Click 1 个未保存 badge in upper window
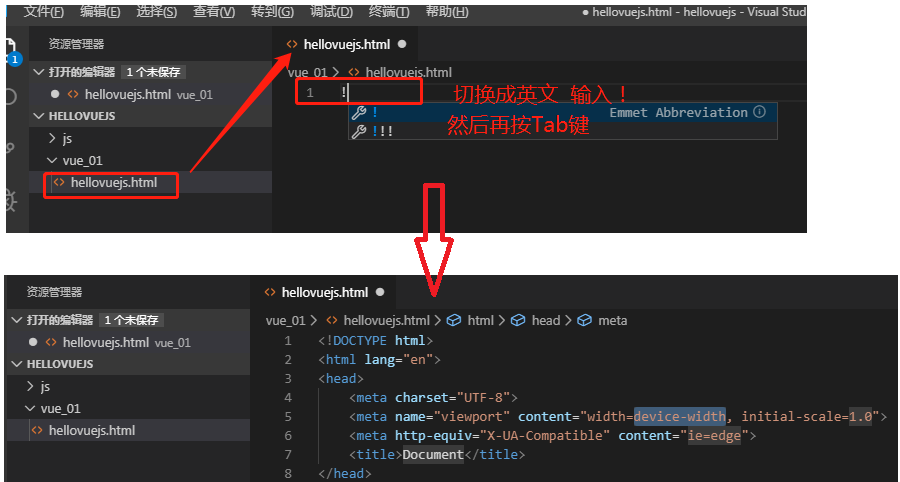The width and height of the screenshot is (900, 482). (153, 72)
